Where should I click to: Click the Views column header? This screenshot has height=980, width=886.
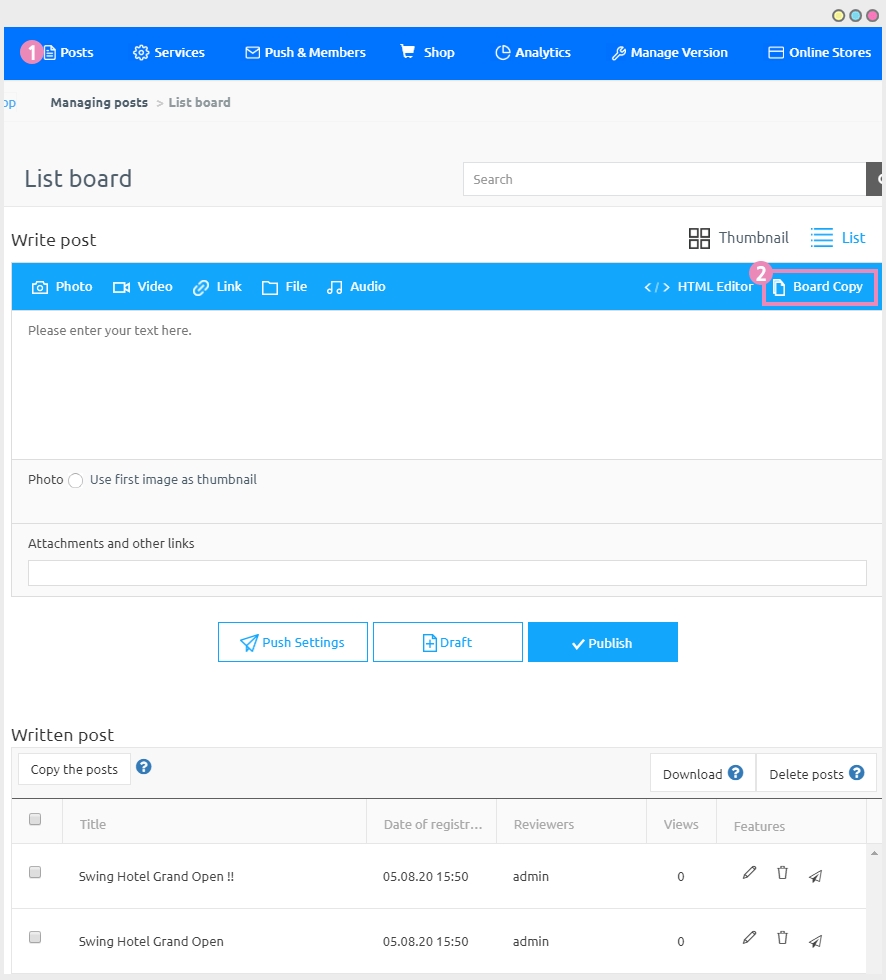click(x=681, y=824)
